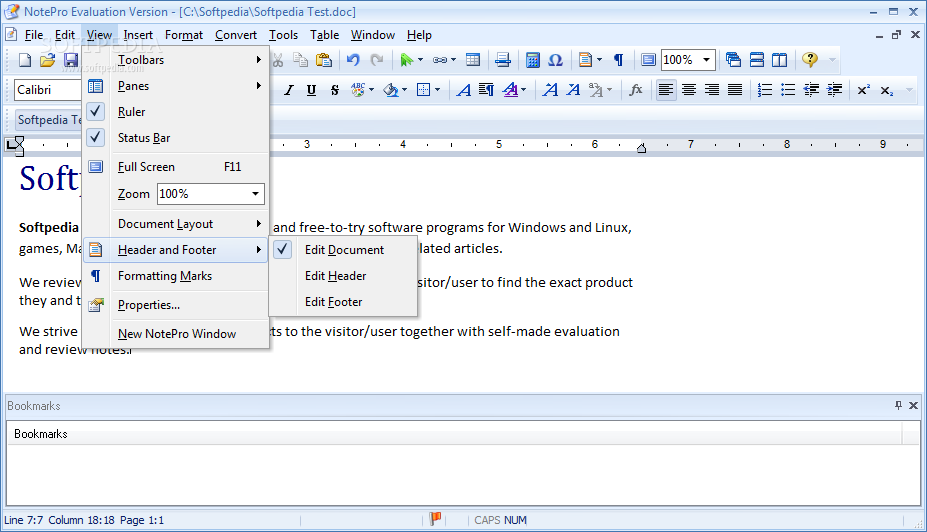Open the spell check dropdown arrow

372,90
